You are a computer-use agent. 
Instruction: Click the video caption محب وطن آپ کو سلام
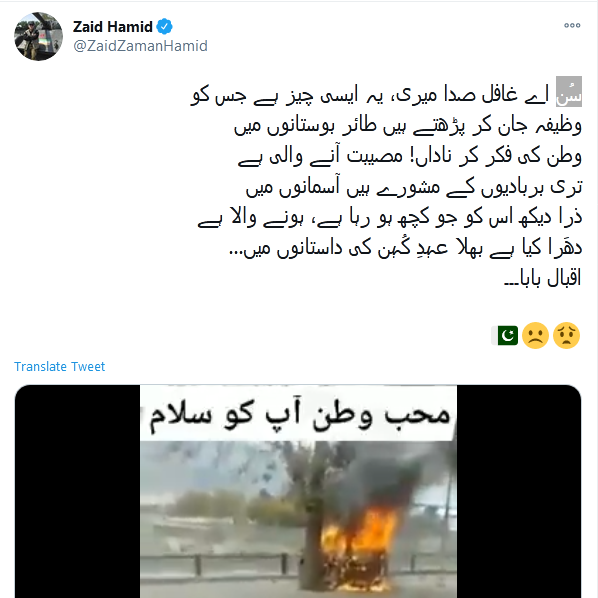tap(299, 415)
